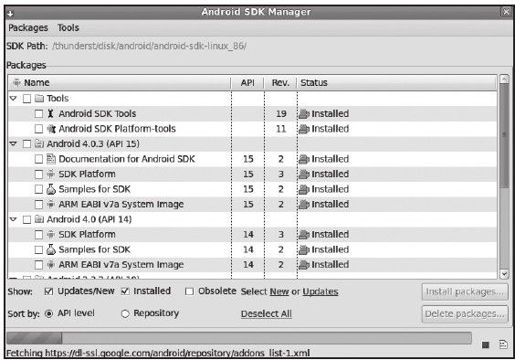Image resolution: width=515 pixels, height=360 pixels.
Task: Click the Documentation for Android SDK icon
Action: pos(51,159)
